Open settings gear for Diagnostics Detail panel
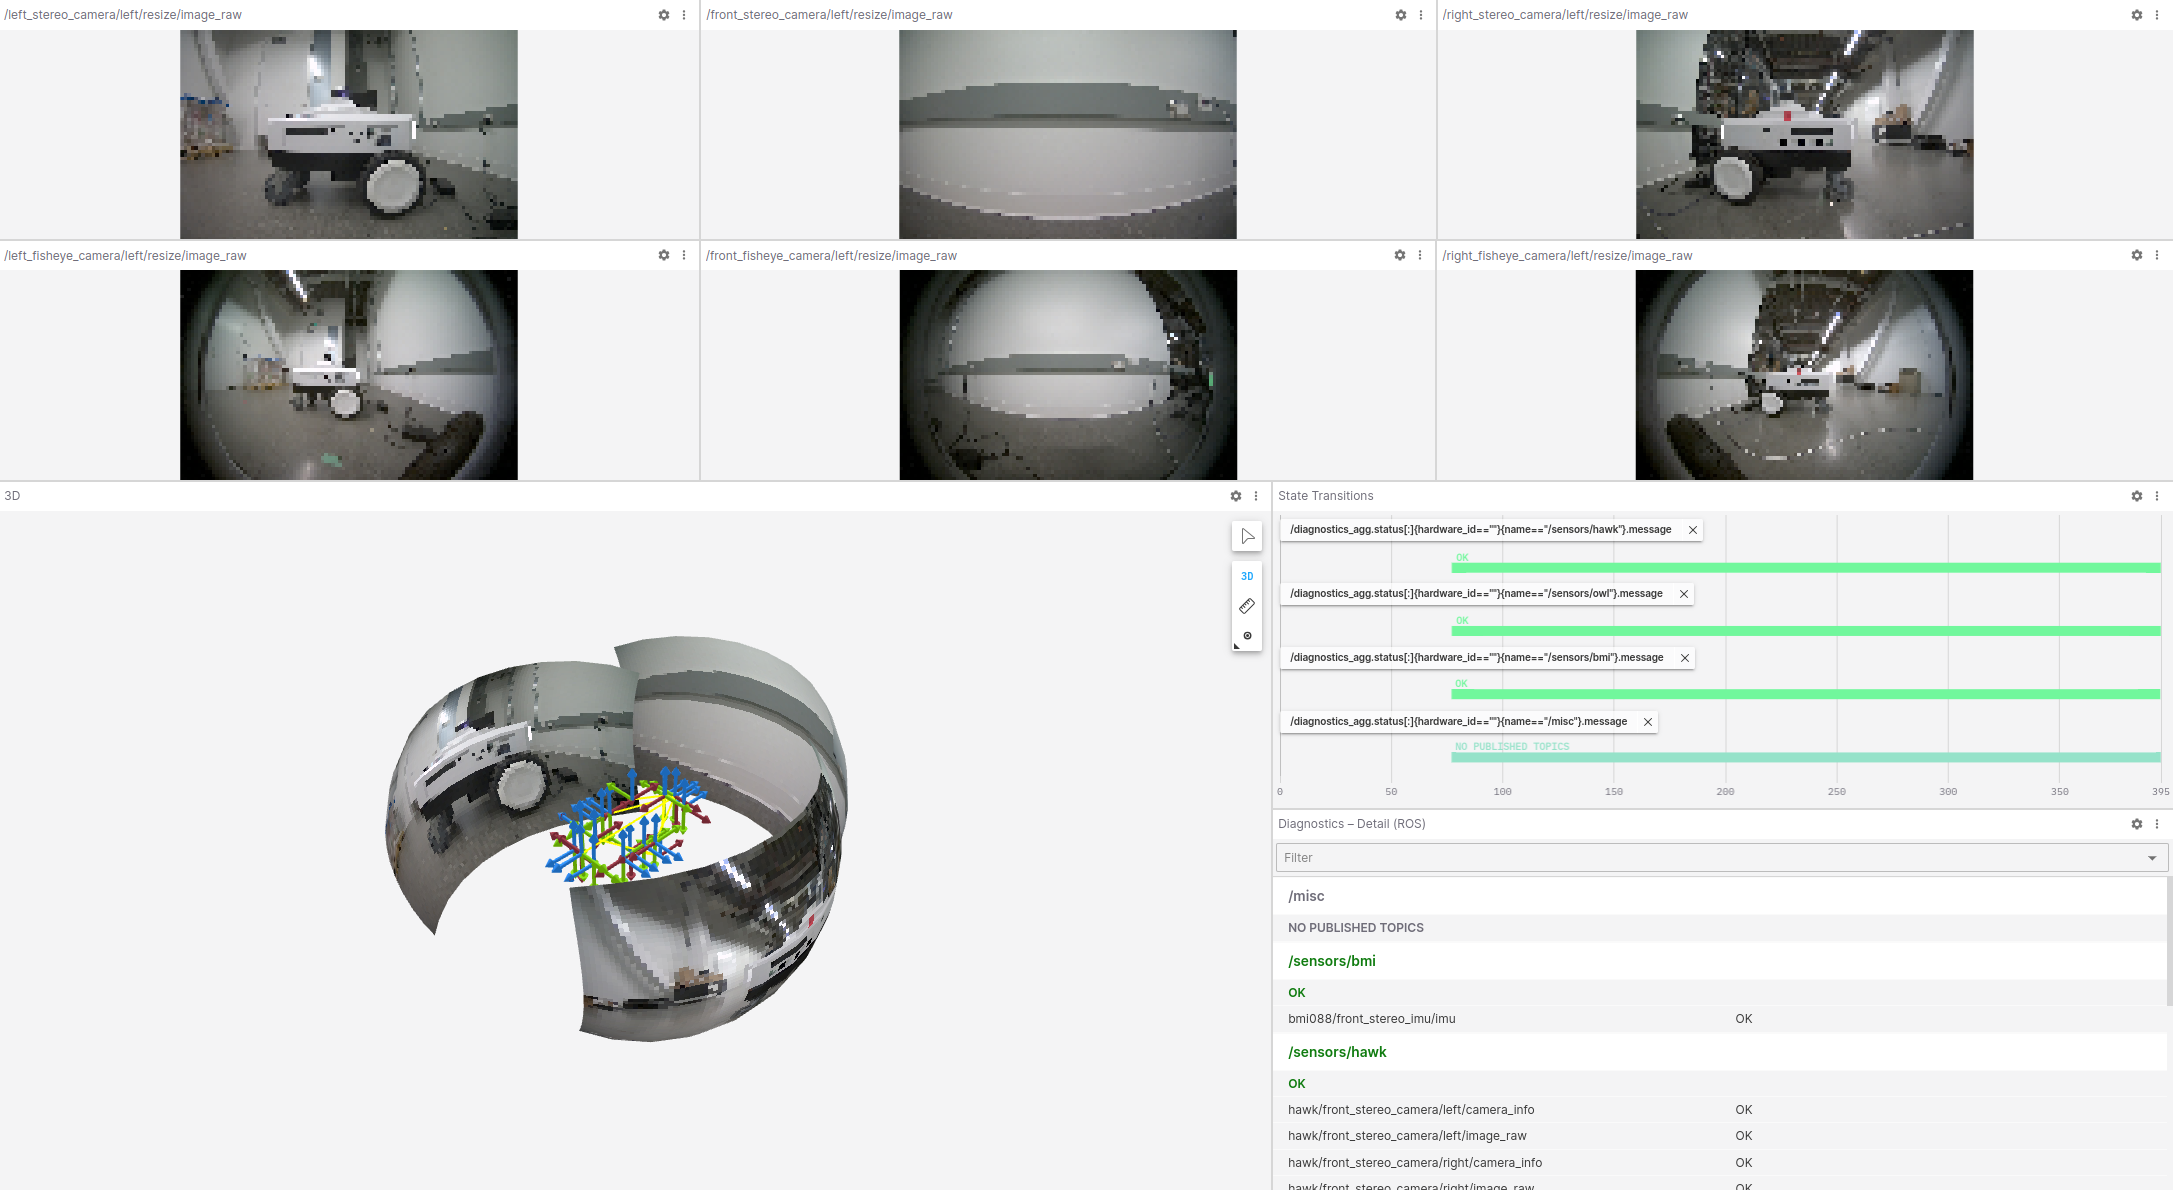This screenshot has width=2173, height=1190. [x=2137, y=824]
